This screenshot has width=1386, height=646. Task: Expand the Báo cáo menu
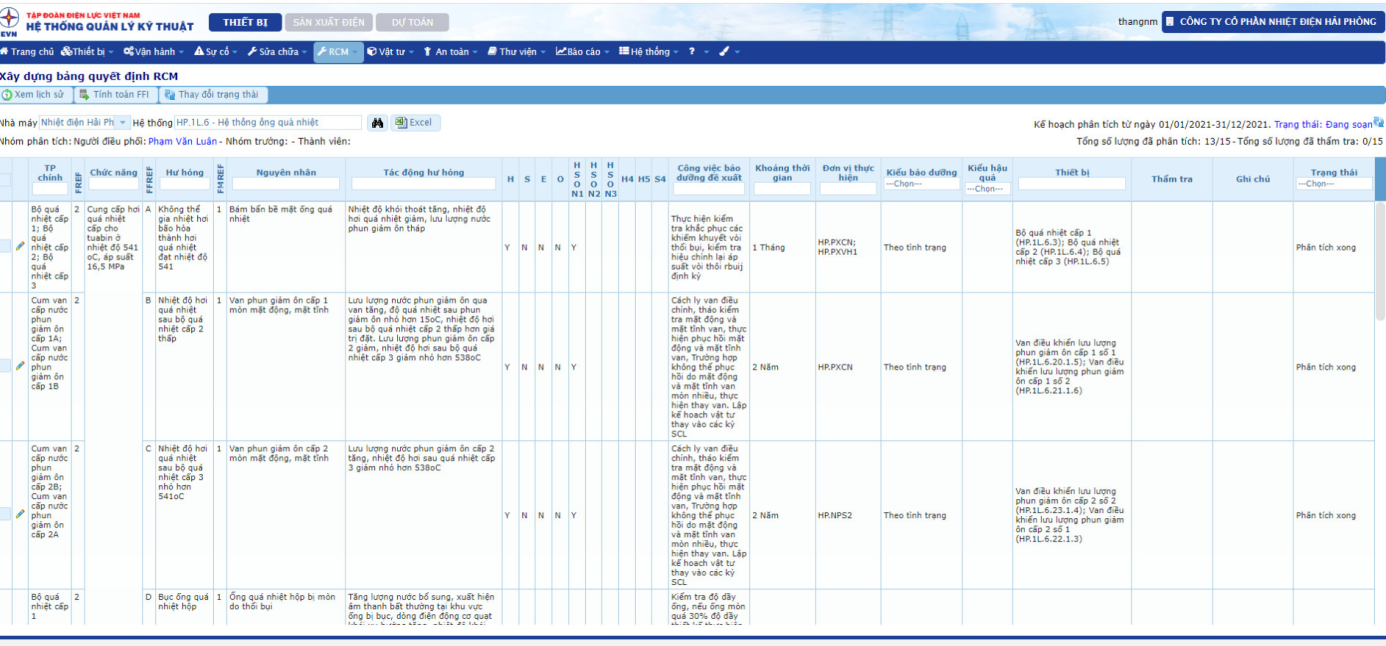click(x=584, y=52)
